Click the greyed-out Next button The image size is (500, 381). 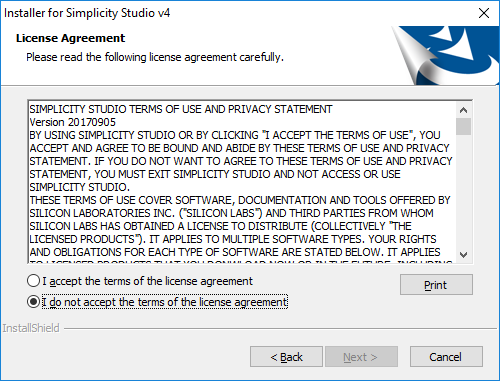tap(361, 357)
